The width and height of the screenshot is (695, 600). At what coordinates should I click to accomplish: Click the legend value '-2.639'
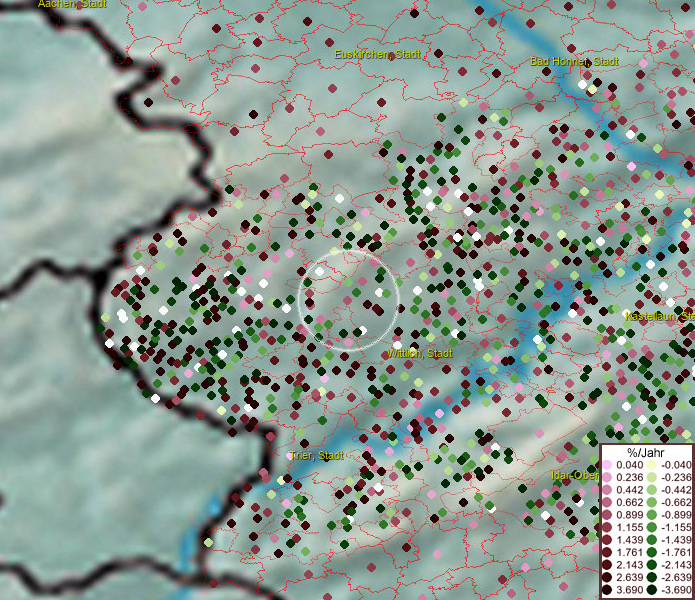(x=676, y=577)
